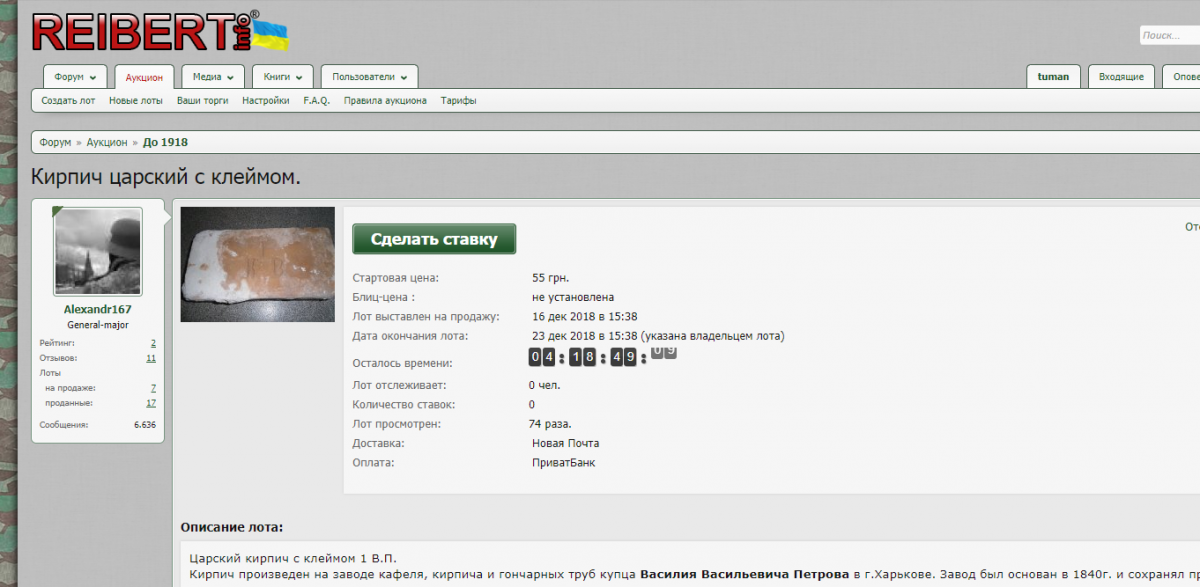1200x587 pixels.
Task: Click the Сделать ставку button
Action: pos(434,239)
